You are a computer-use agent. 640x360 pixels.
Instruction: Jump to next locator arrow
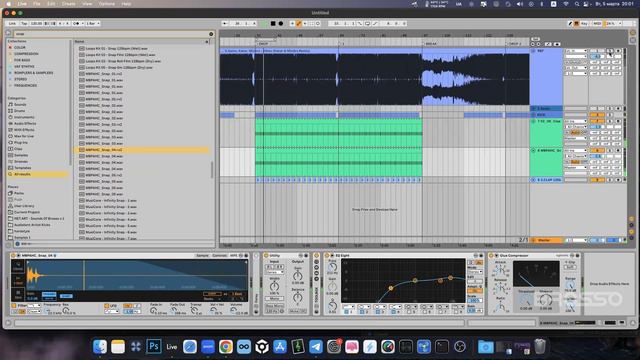(538, 44)
